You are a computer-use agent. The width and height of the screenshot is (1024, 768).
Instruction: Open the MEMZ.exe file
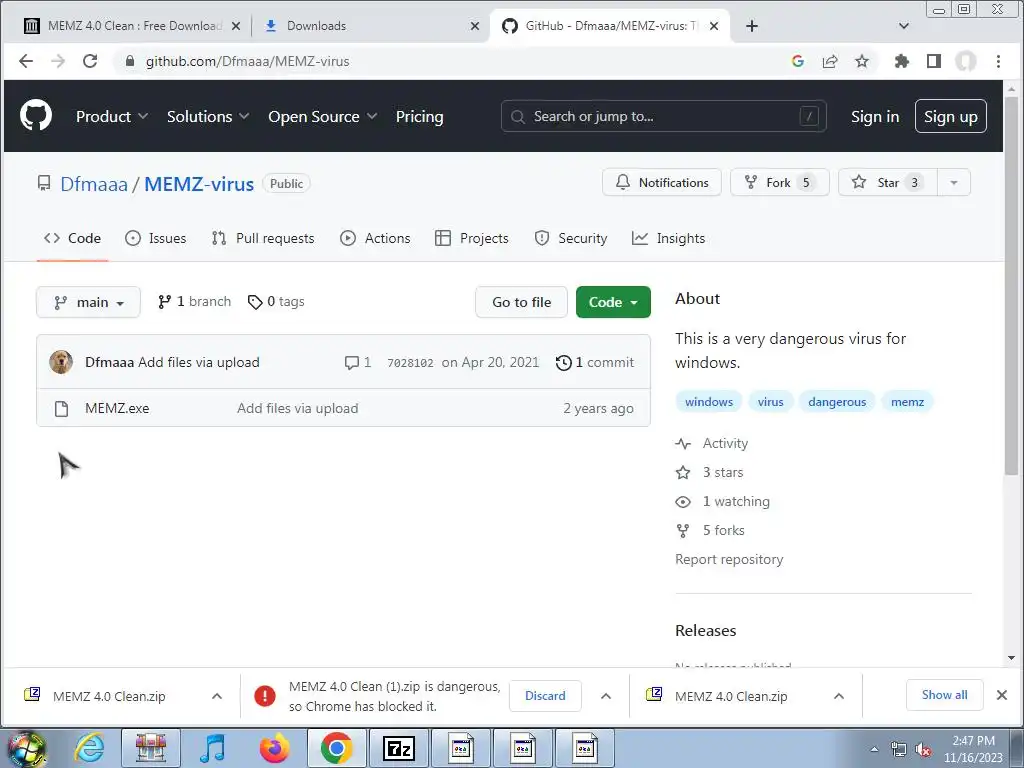coord(117,408)
